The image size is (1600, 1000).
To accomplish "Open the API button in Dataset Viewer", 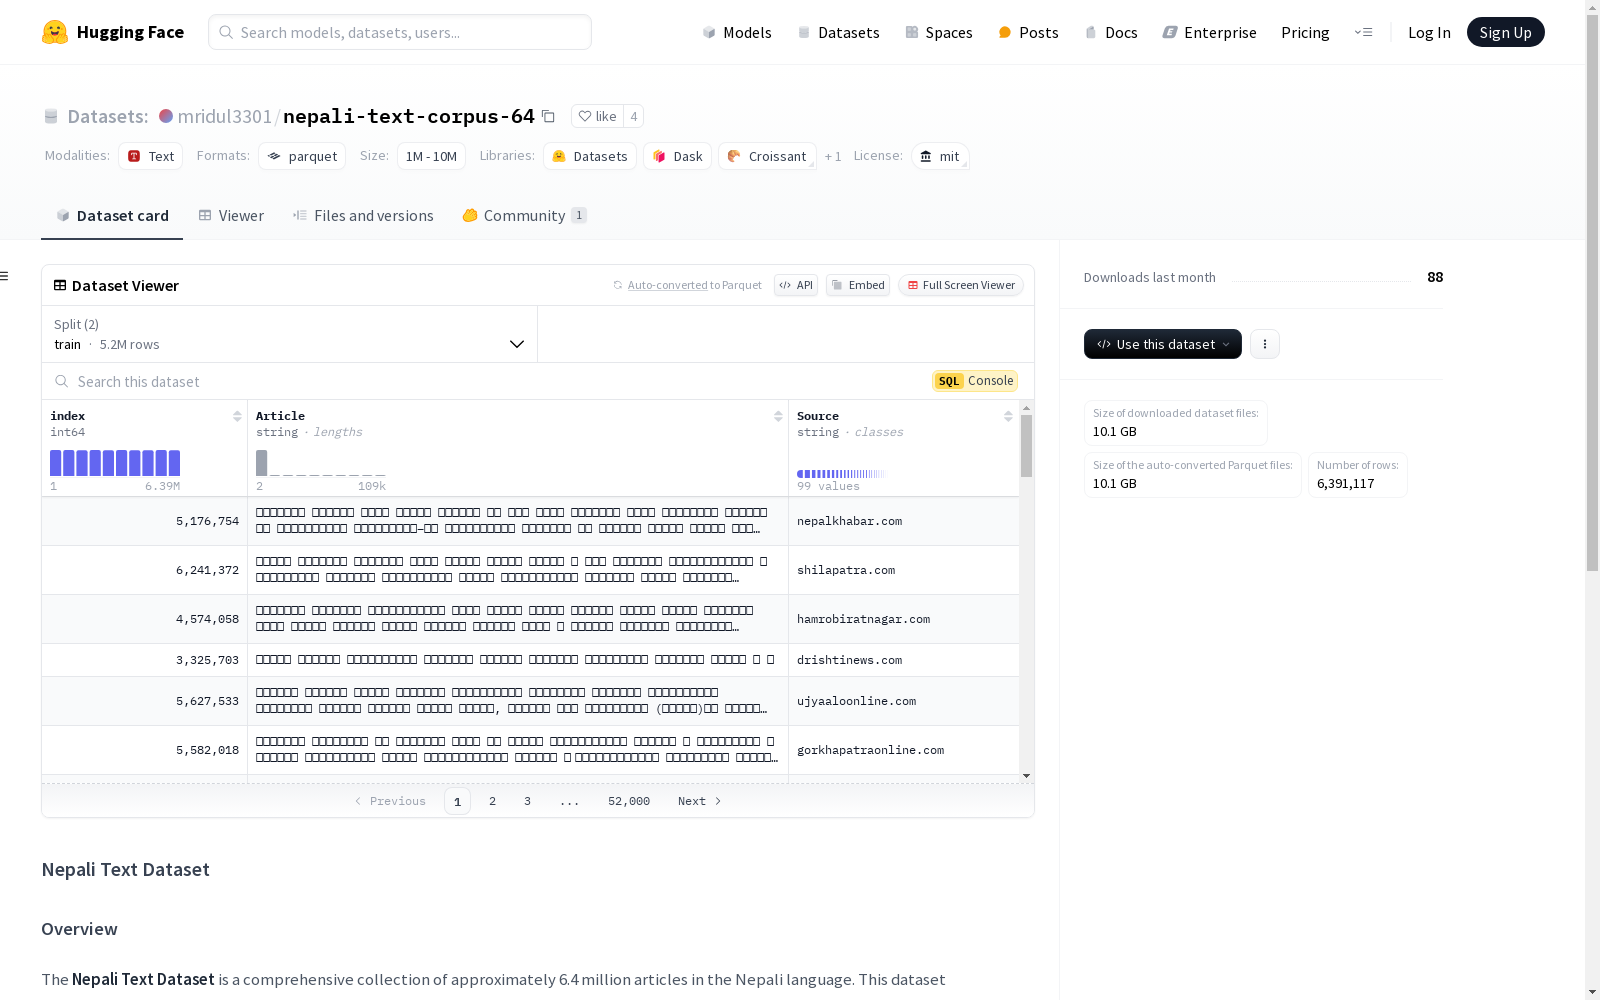I will point(796,285).
